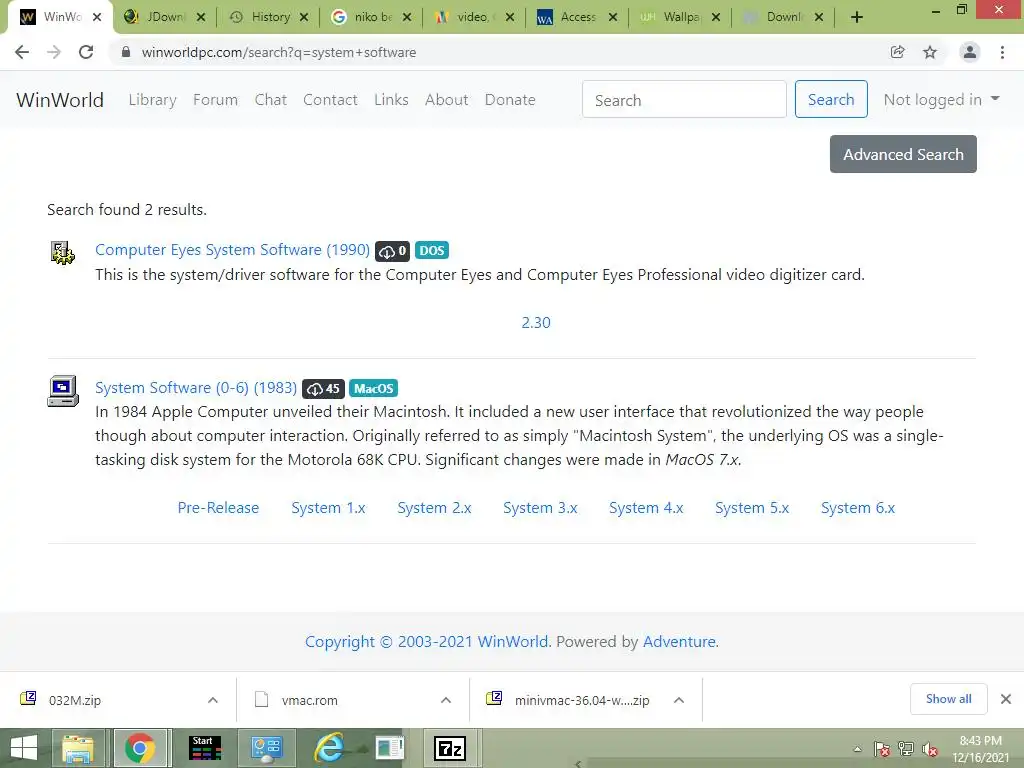This screenshot has height=768, width=1024.
Task: Open System Software (0-6) link
Action: tap(196, 388)
